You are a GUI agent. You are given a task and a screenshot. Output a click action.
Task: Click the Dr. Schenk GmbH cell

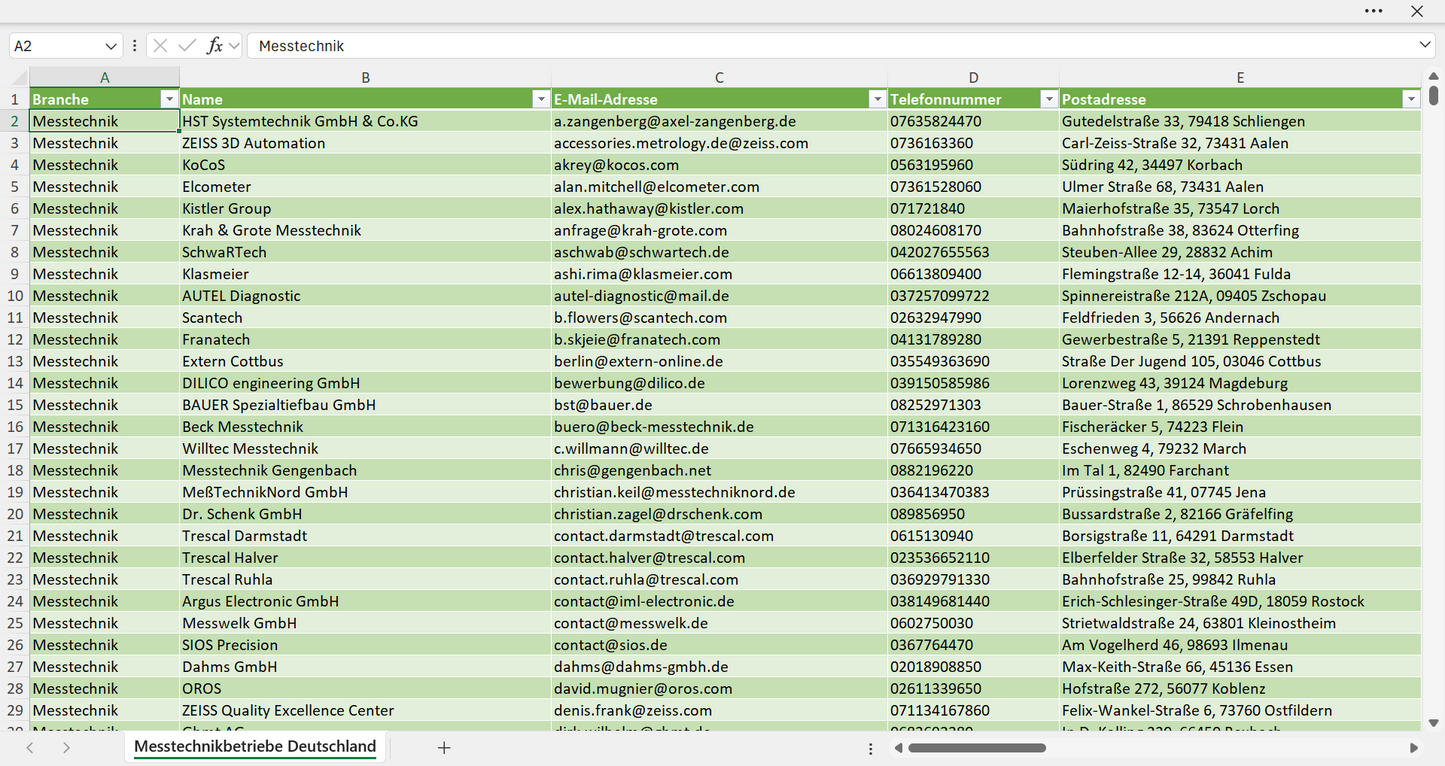point(366,514)
